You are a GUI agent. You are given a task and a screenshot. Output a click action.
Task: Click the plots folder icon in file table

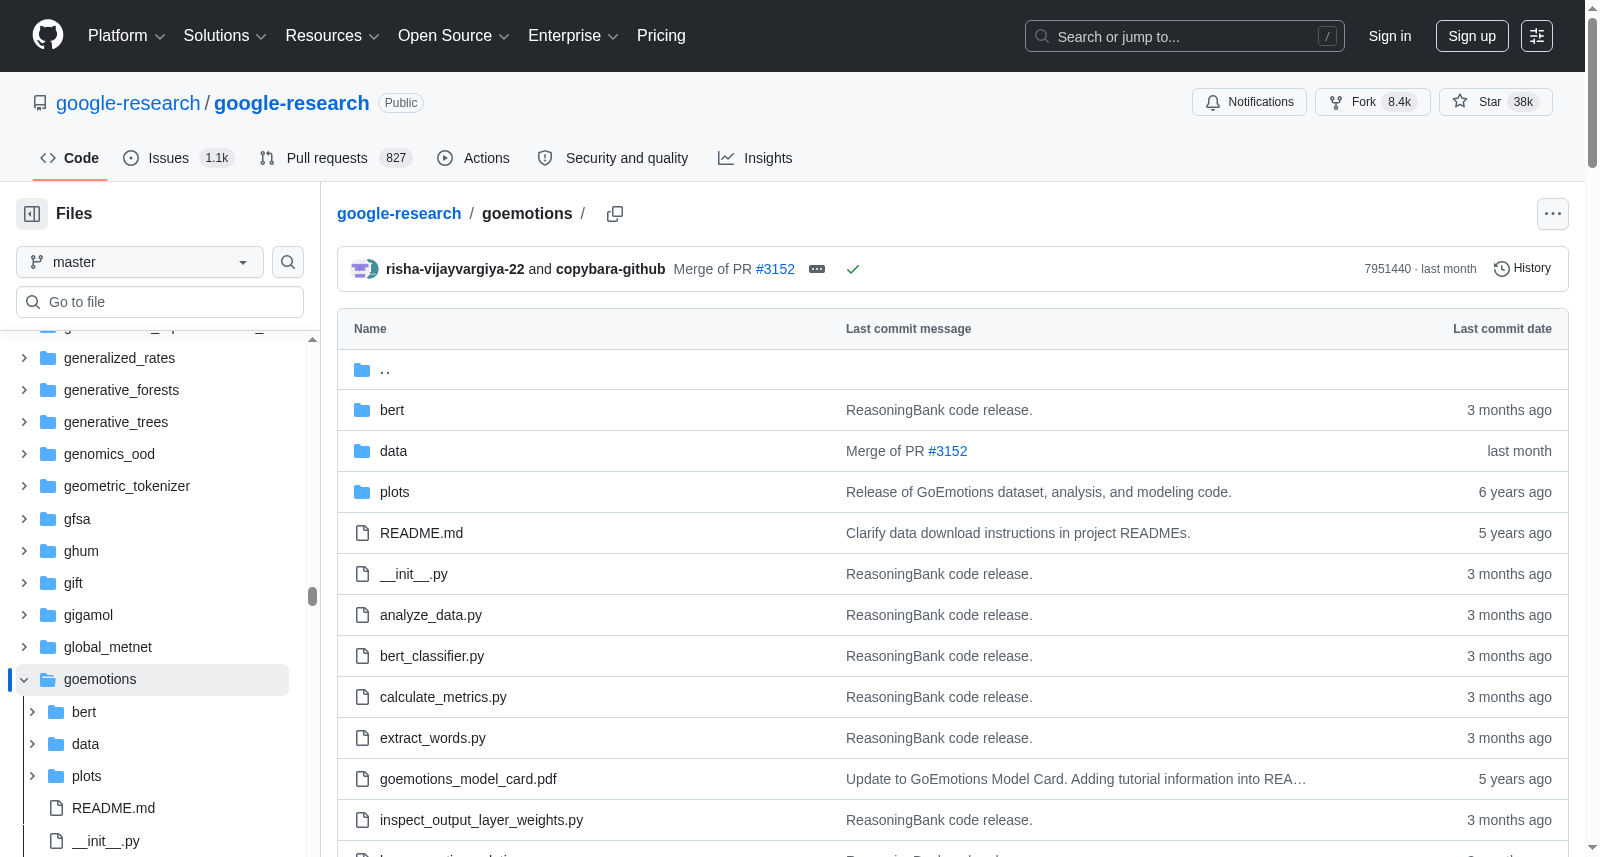tap(362, 492)
